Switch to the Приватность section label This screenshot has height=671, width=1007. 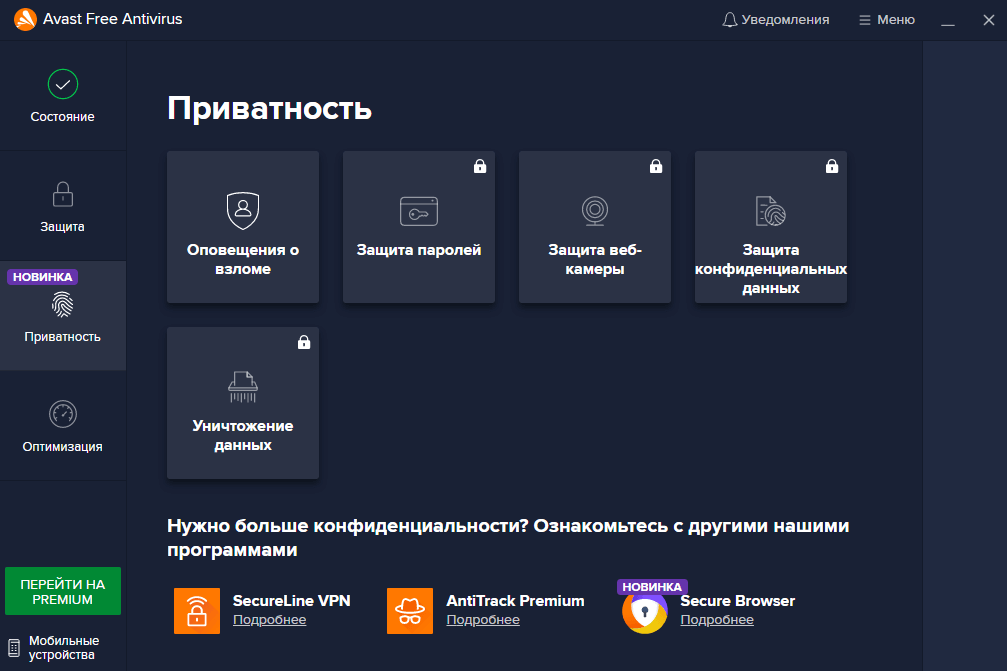[x=62, y=337]
